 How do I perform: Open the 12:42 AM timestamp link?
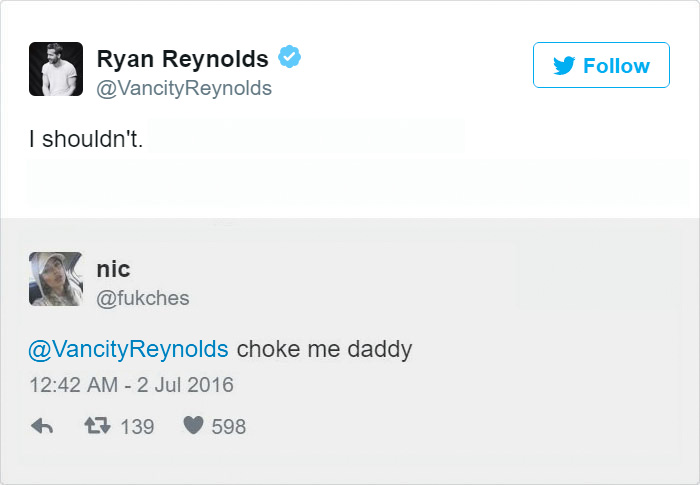(x=75, y=384)
